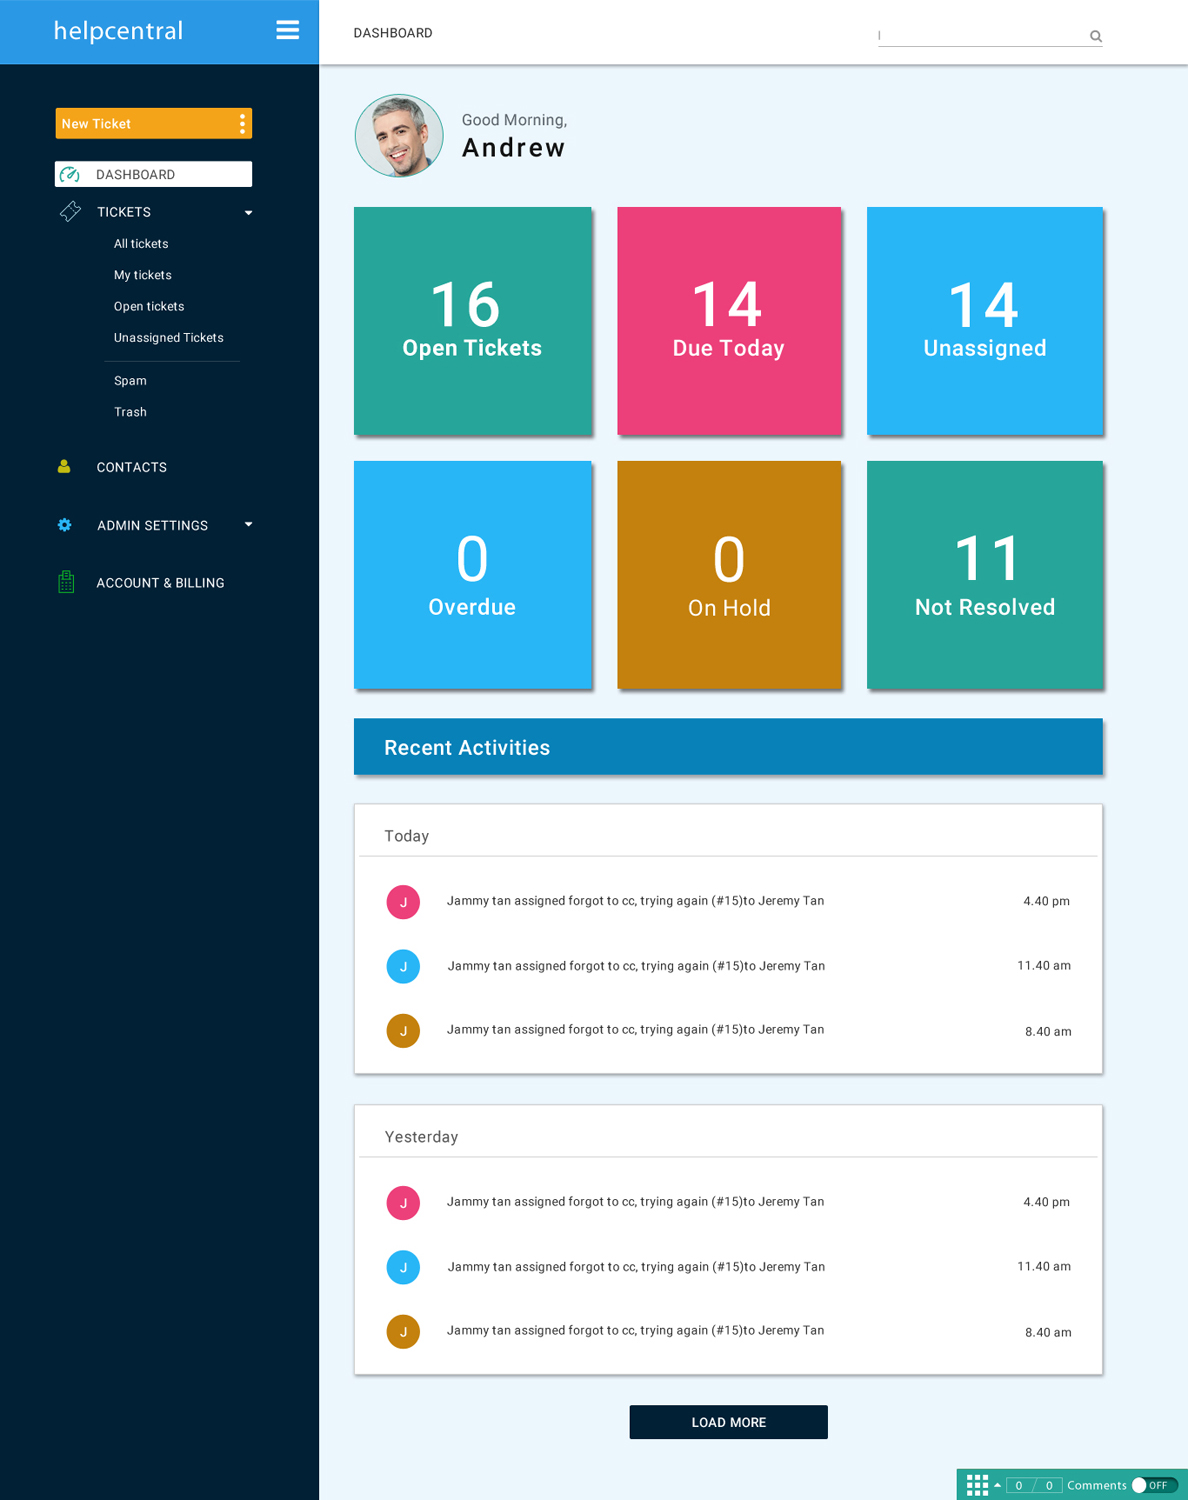This screenshot has height=1500, width=1188.
Task: Click the blue J avatar at Today 11.40 am
Action: (403, 966)
